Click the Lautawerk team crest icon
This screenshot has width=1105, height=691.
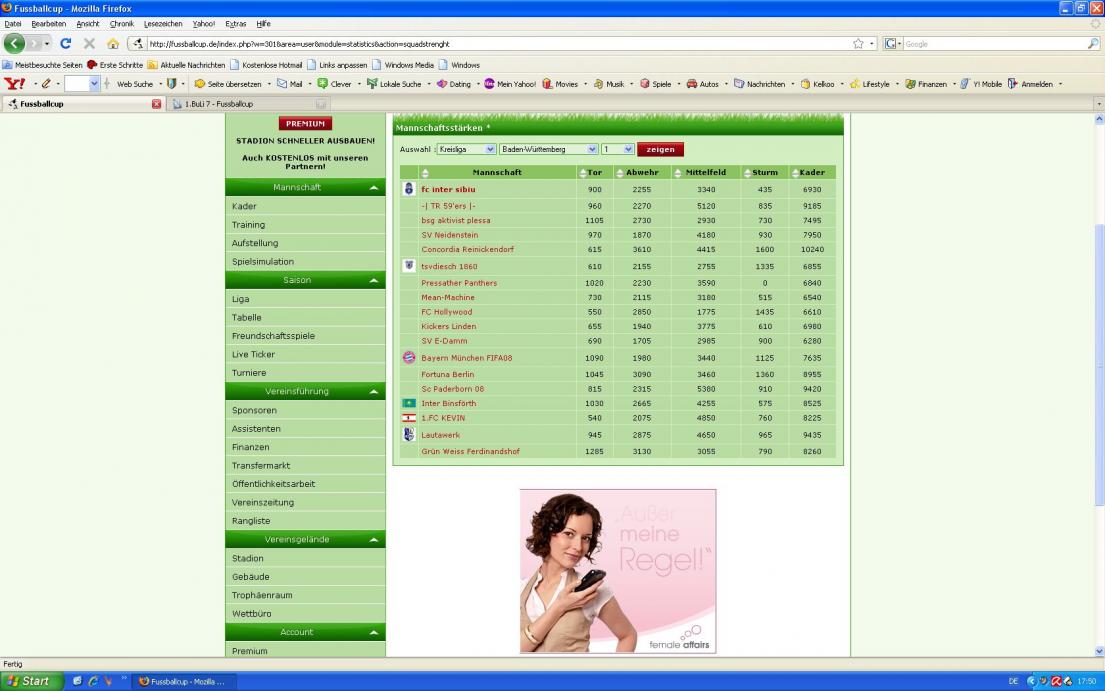[408, 435]
